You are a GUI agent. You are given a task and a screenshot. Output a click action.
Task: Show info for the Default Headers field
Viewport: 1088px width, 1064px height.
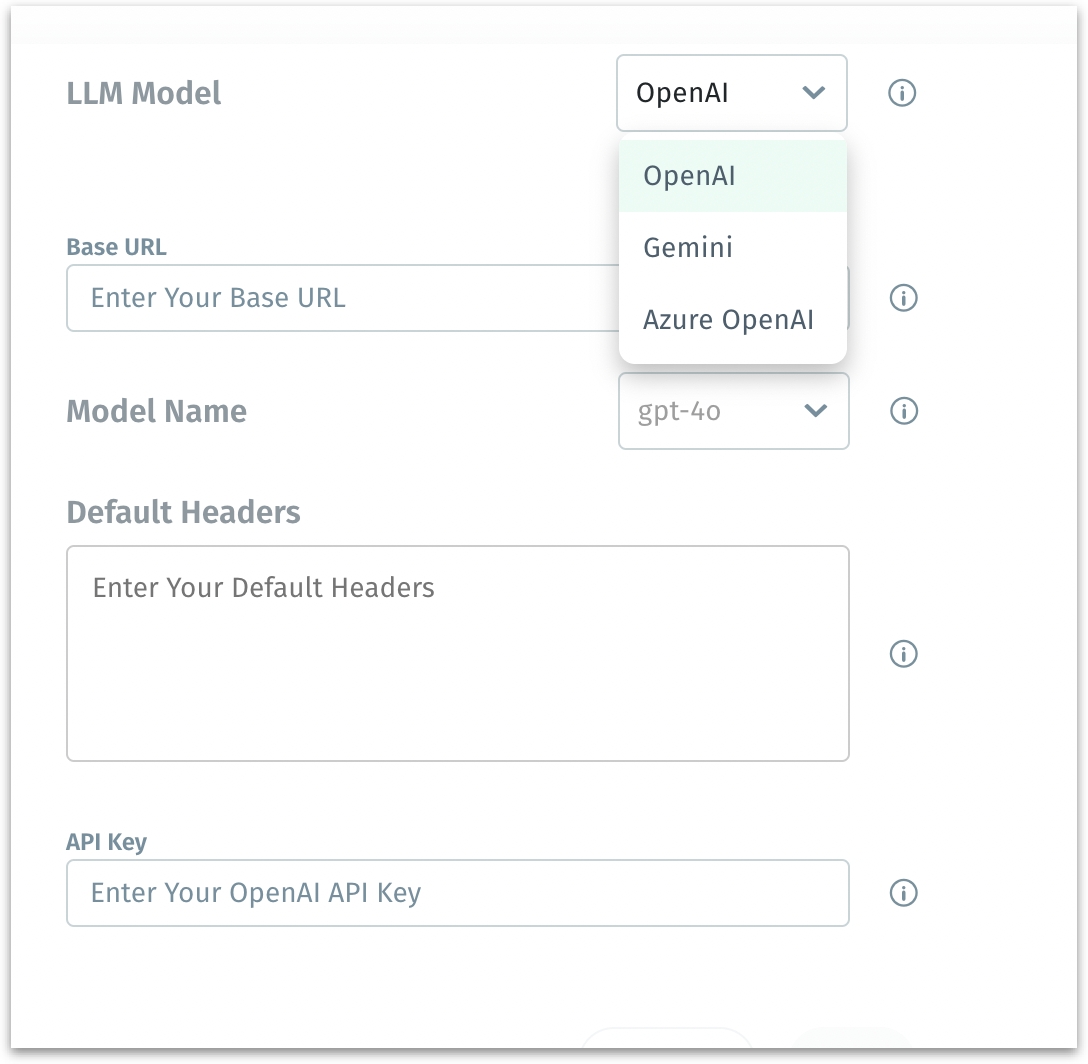click(x=903, y=654)
